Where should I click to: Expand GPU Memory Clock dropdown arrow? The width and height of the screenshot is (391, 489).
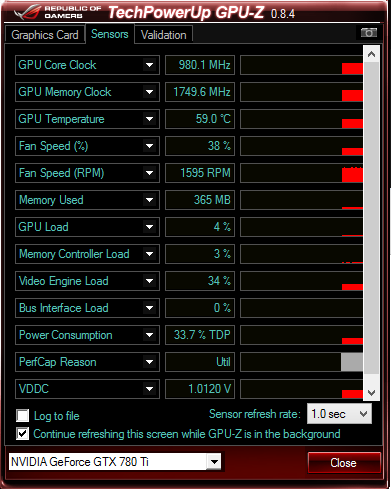click(149, 92)
